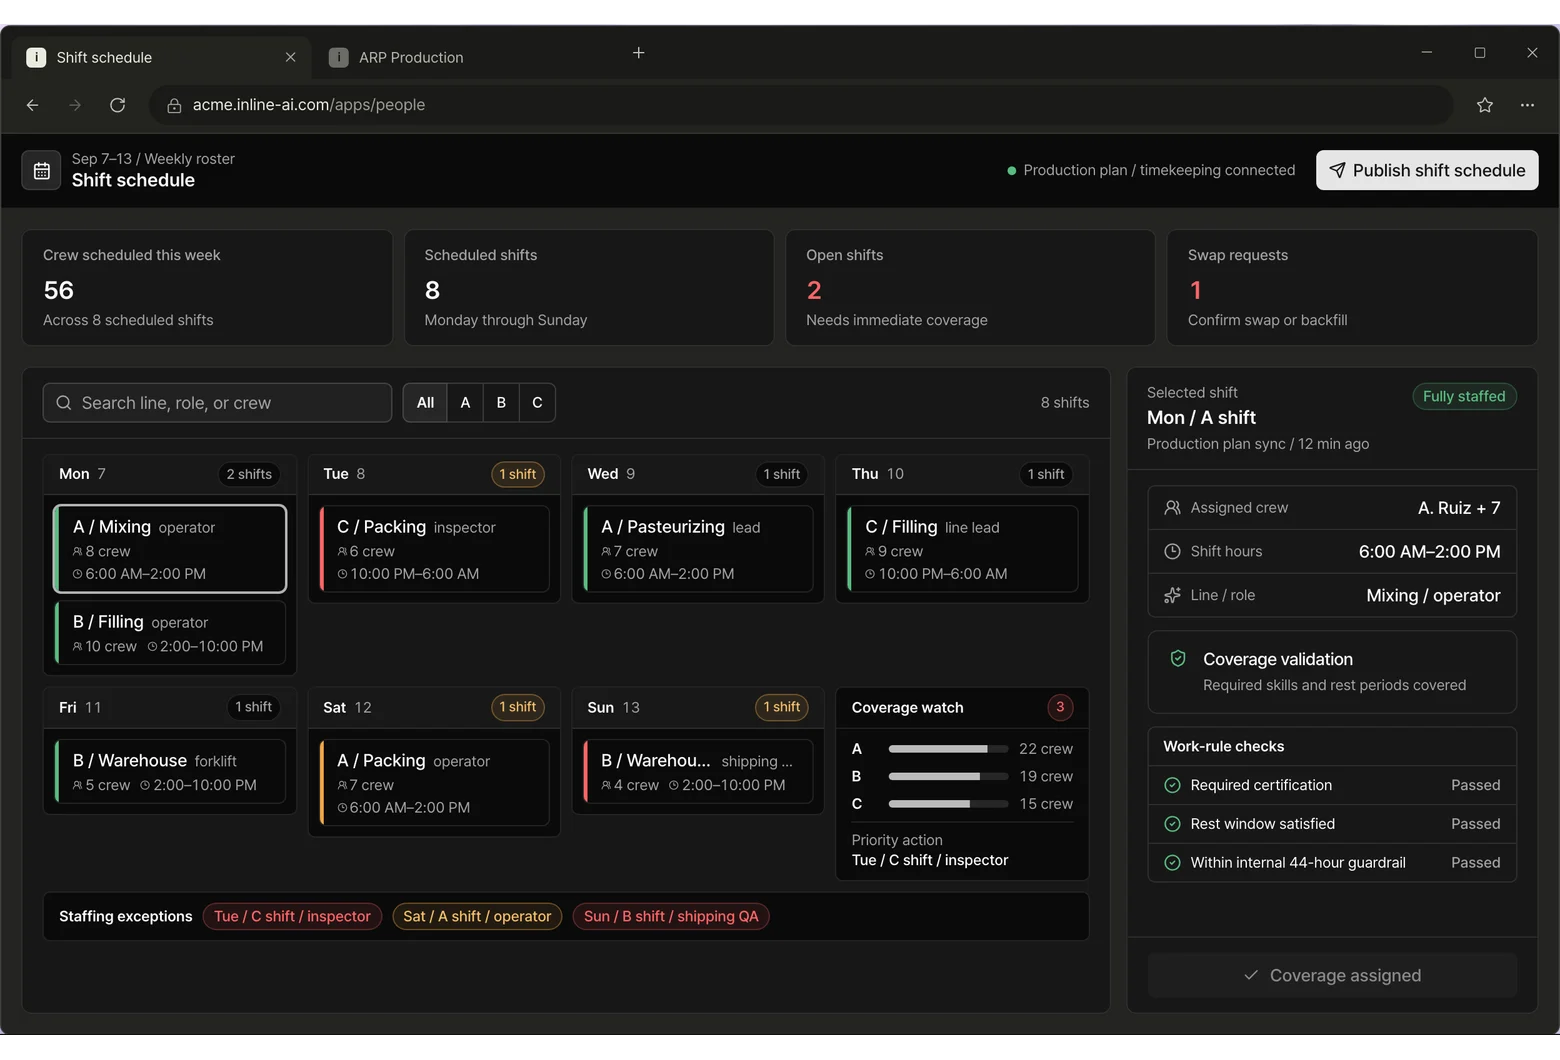Click the shield icon in Coverage validation
1560x1060 pixels.
pyautogui.click(x=1178, y=659)
